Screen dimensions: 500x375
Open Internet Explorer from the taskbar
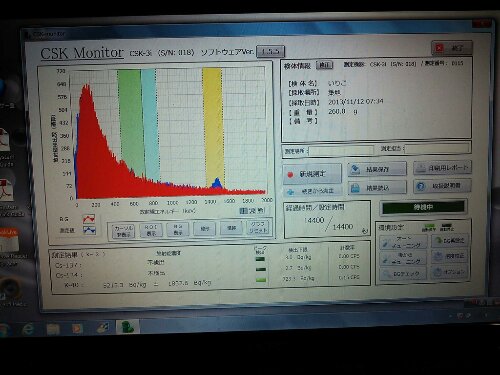click(29, 329)
